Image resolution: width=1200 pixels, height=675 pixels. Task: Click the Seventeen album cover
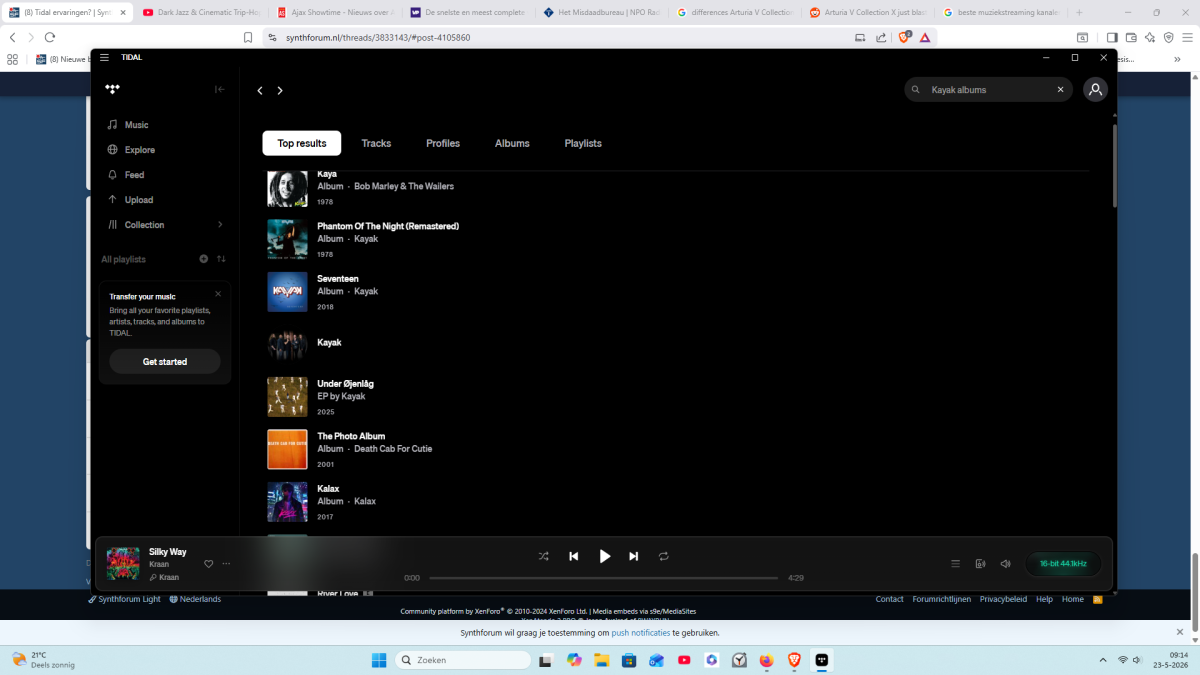pos(287,292)
